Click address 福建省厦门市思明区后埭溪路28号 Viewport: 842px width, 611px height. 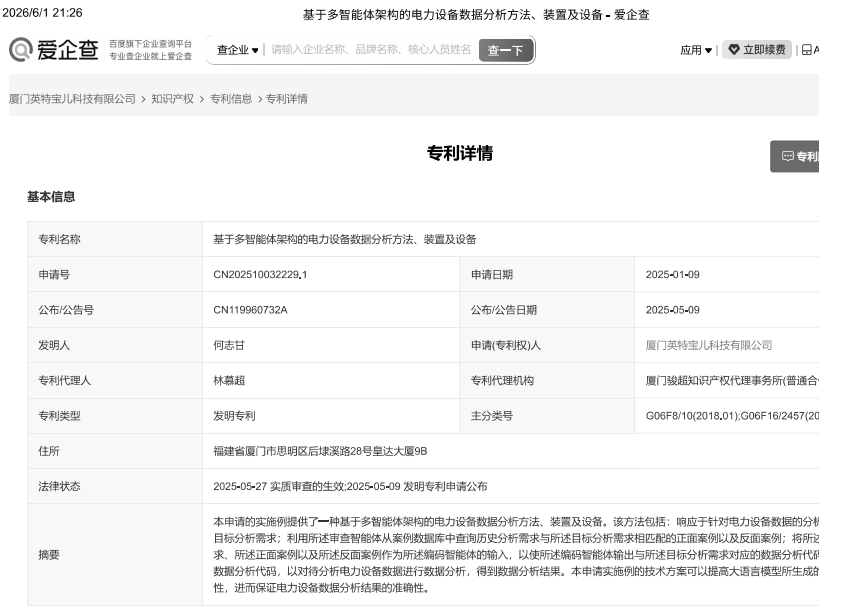click(x=293, y=451)
